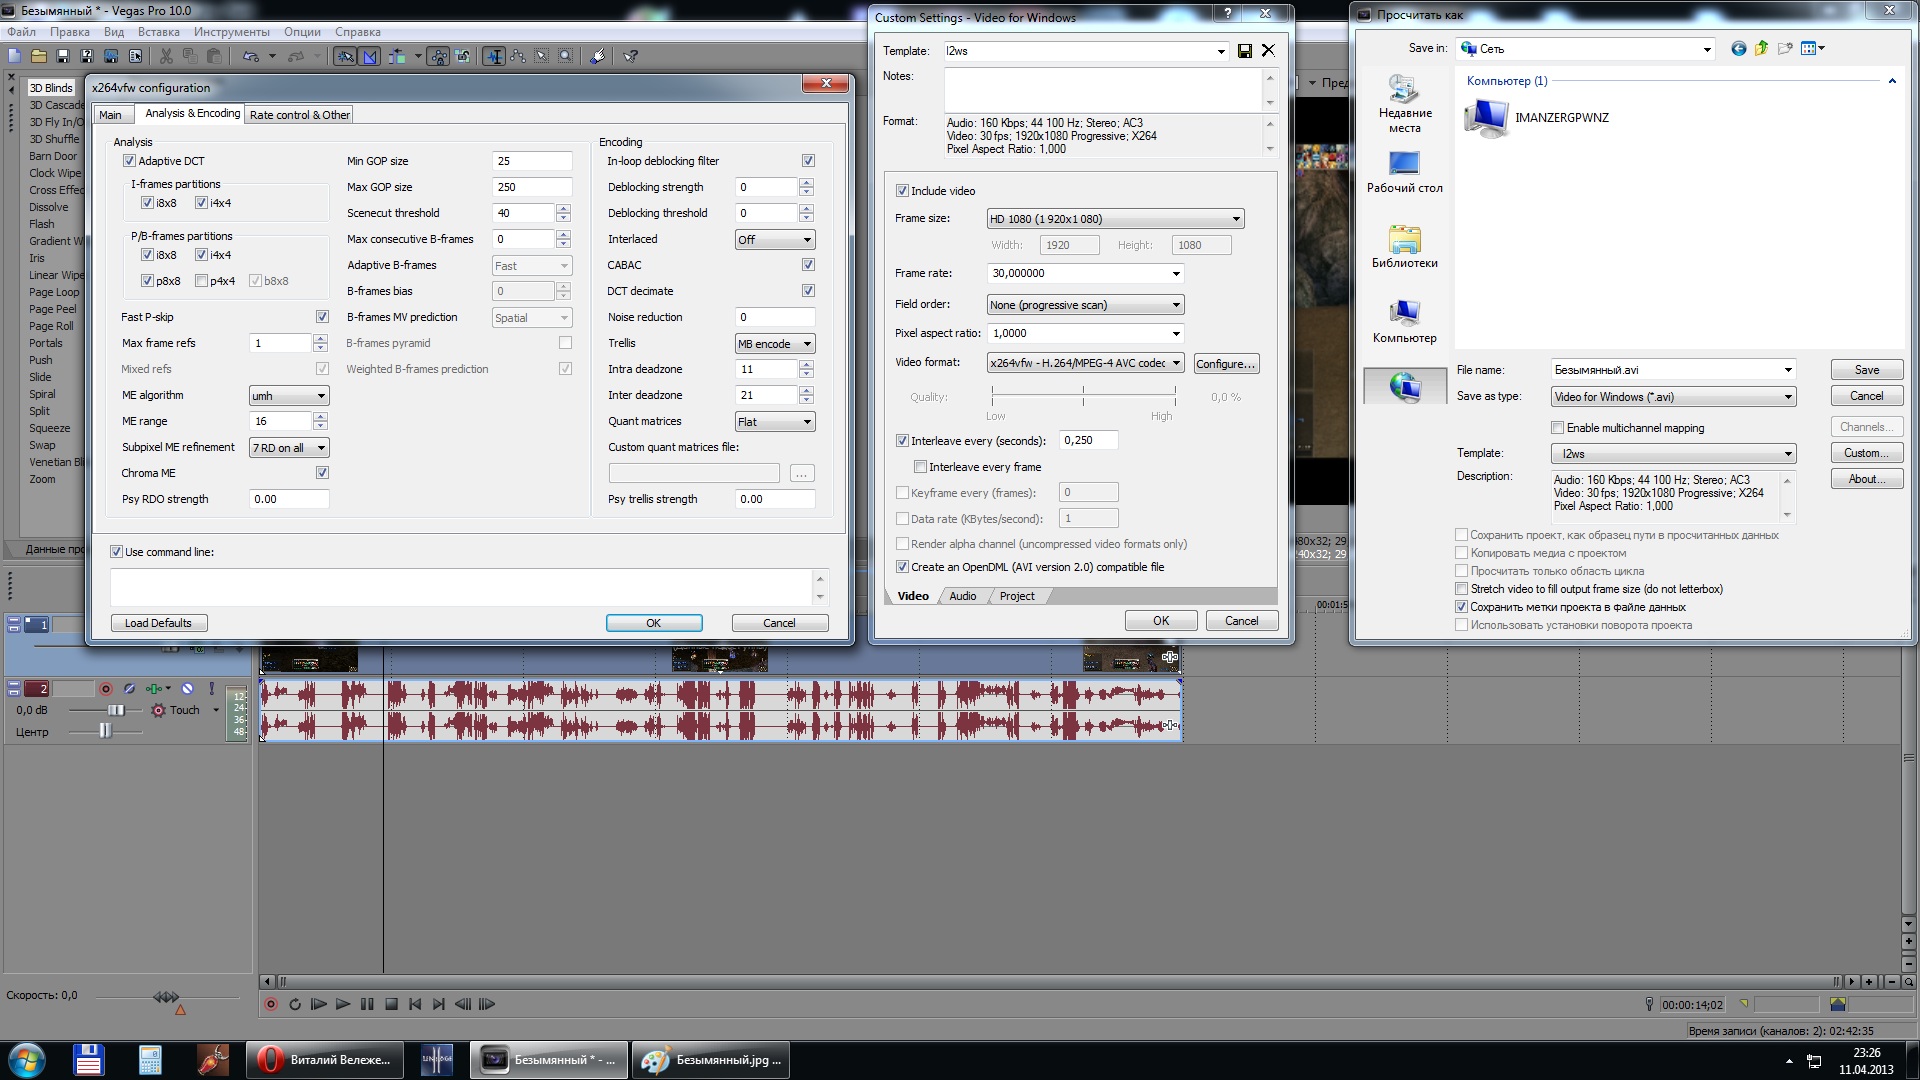This screenshot has width=1920, height=1080.
Task: Save the template with the floppy disk icon
Action: (x=1245, y=51)
